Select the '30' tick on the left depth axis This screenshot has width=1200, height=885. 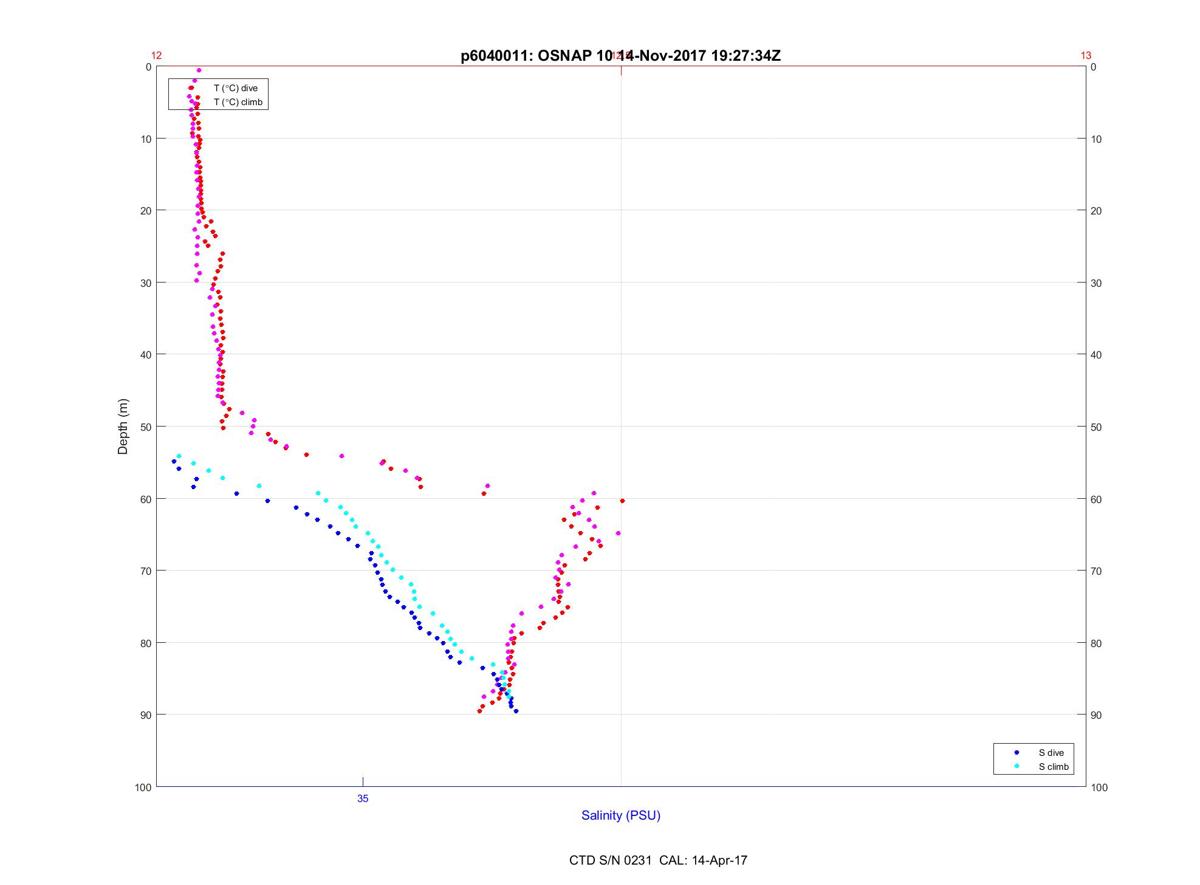point(145,283)
